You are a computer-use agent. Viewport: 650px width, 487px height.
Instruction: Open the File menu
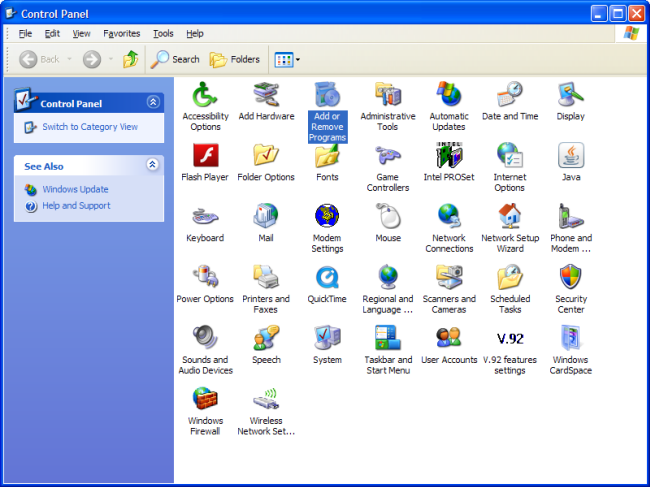click(25, 34)
